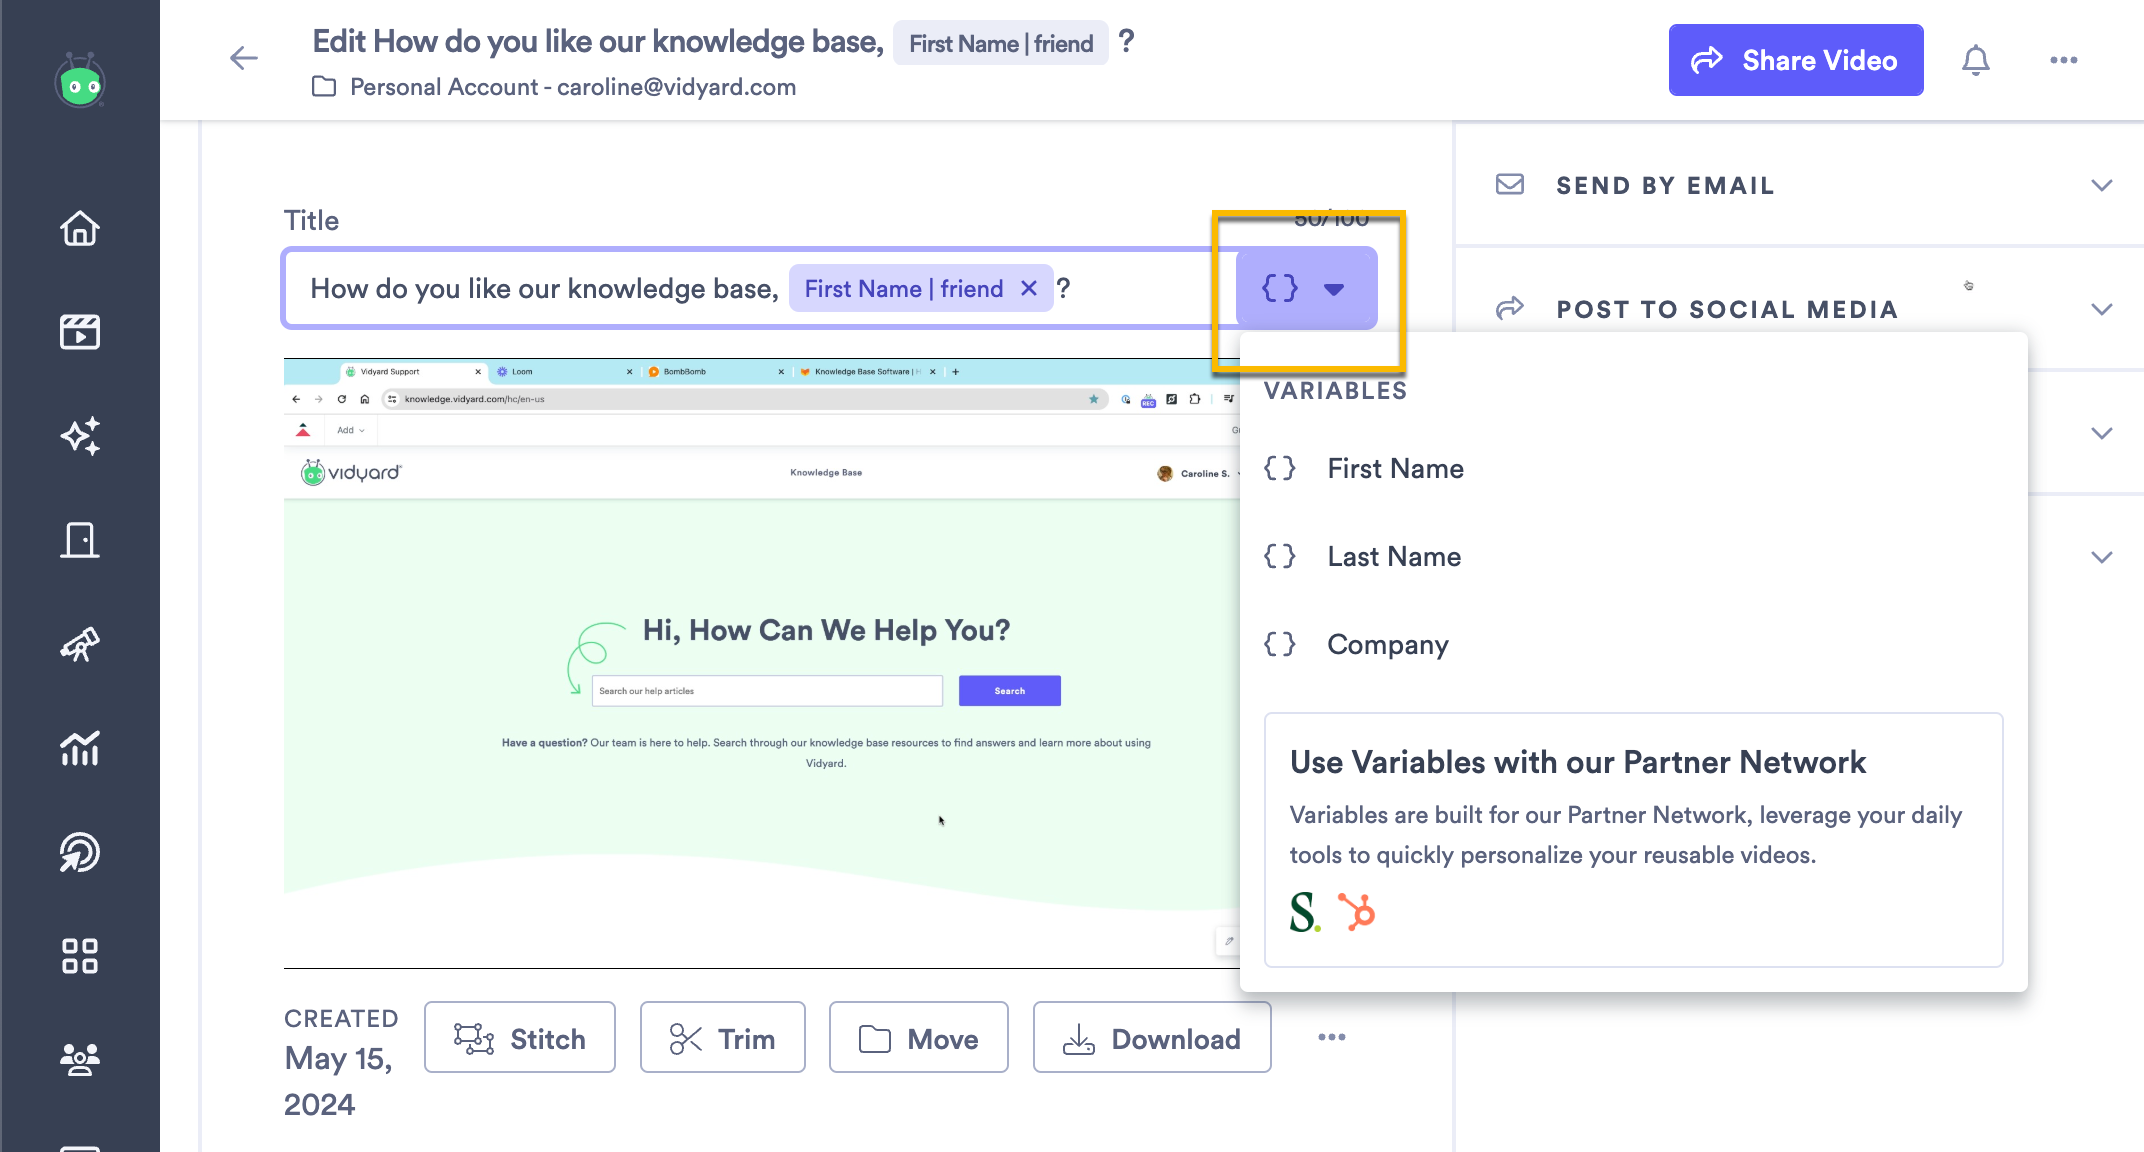Click the pencil edit icon on thumbnail
2144x1152 pixels.
coord(1229,941)
